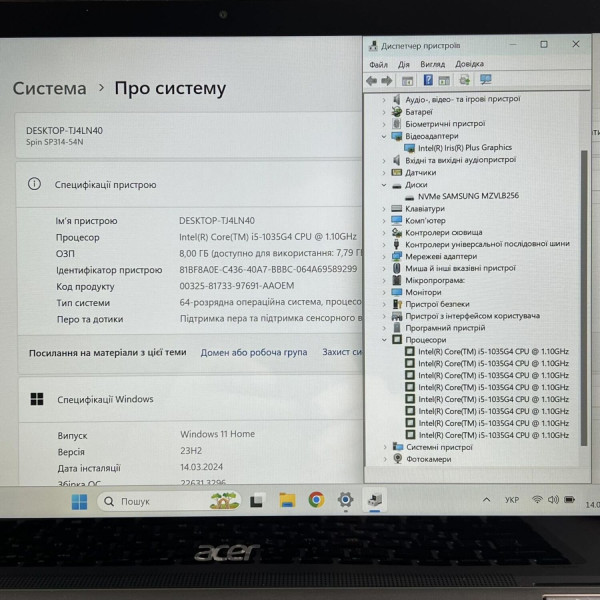Click the update driver toolbar icon

pos(465,80)
